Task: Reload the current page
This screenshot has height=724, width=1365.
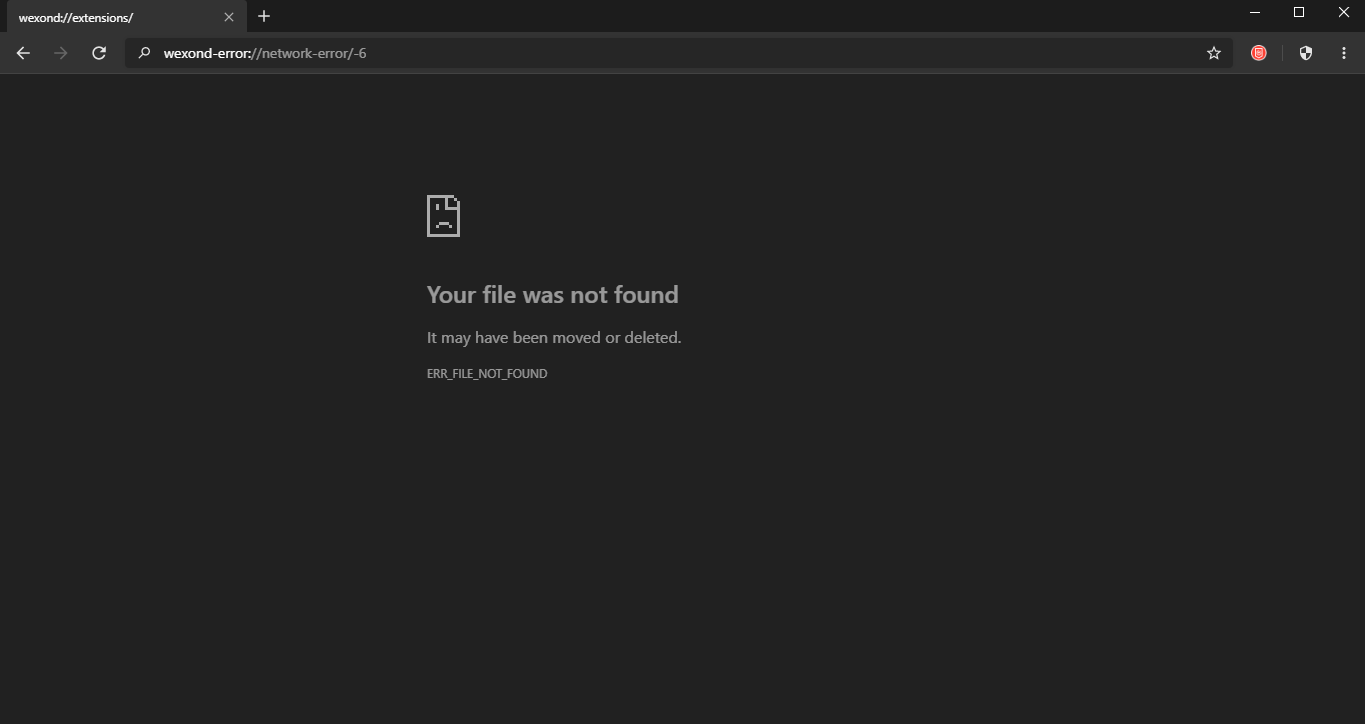Action: tap(98, 53)
